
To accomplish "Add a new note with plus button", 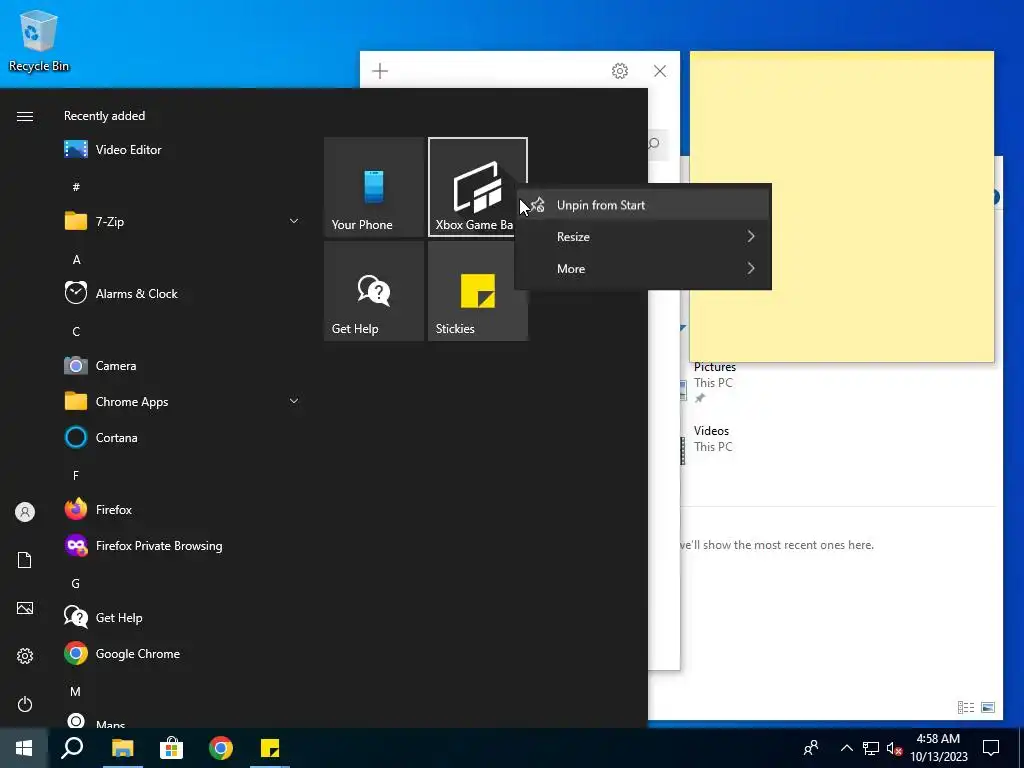I will [x=380, y=71].
